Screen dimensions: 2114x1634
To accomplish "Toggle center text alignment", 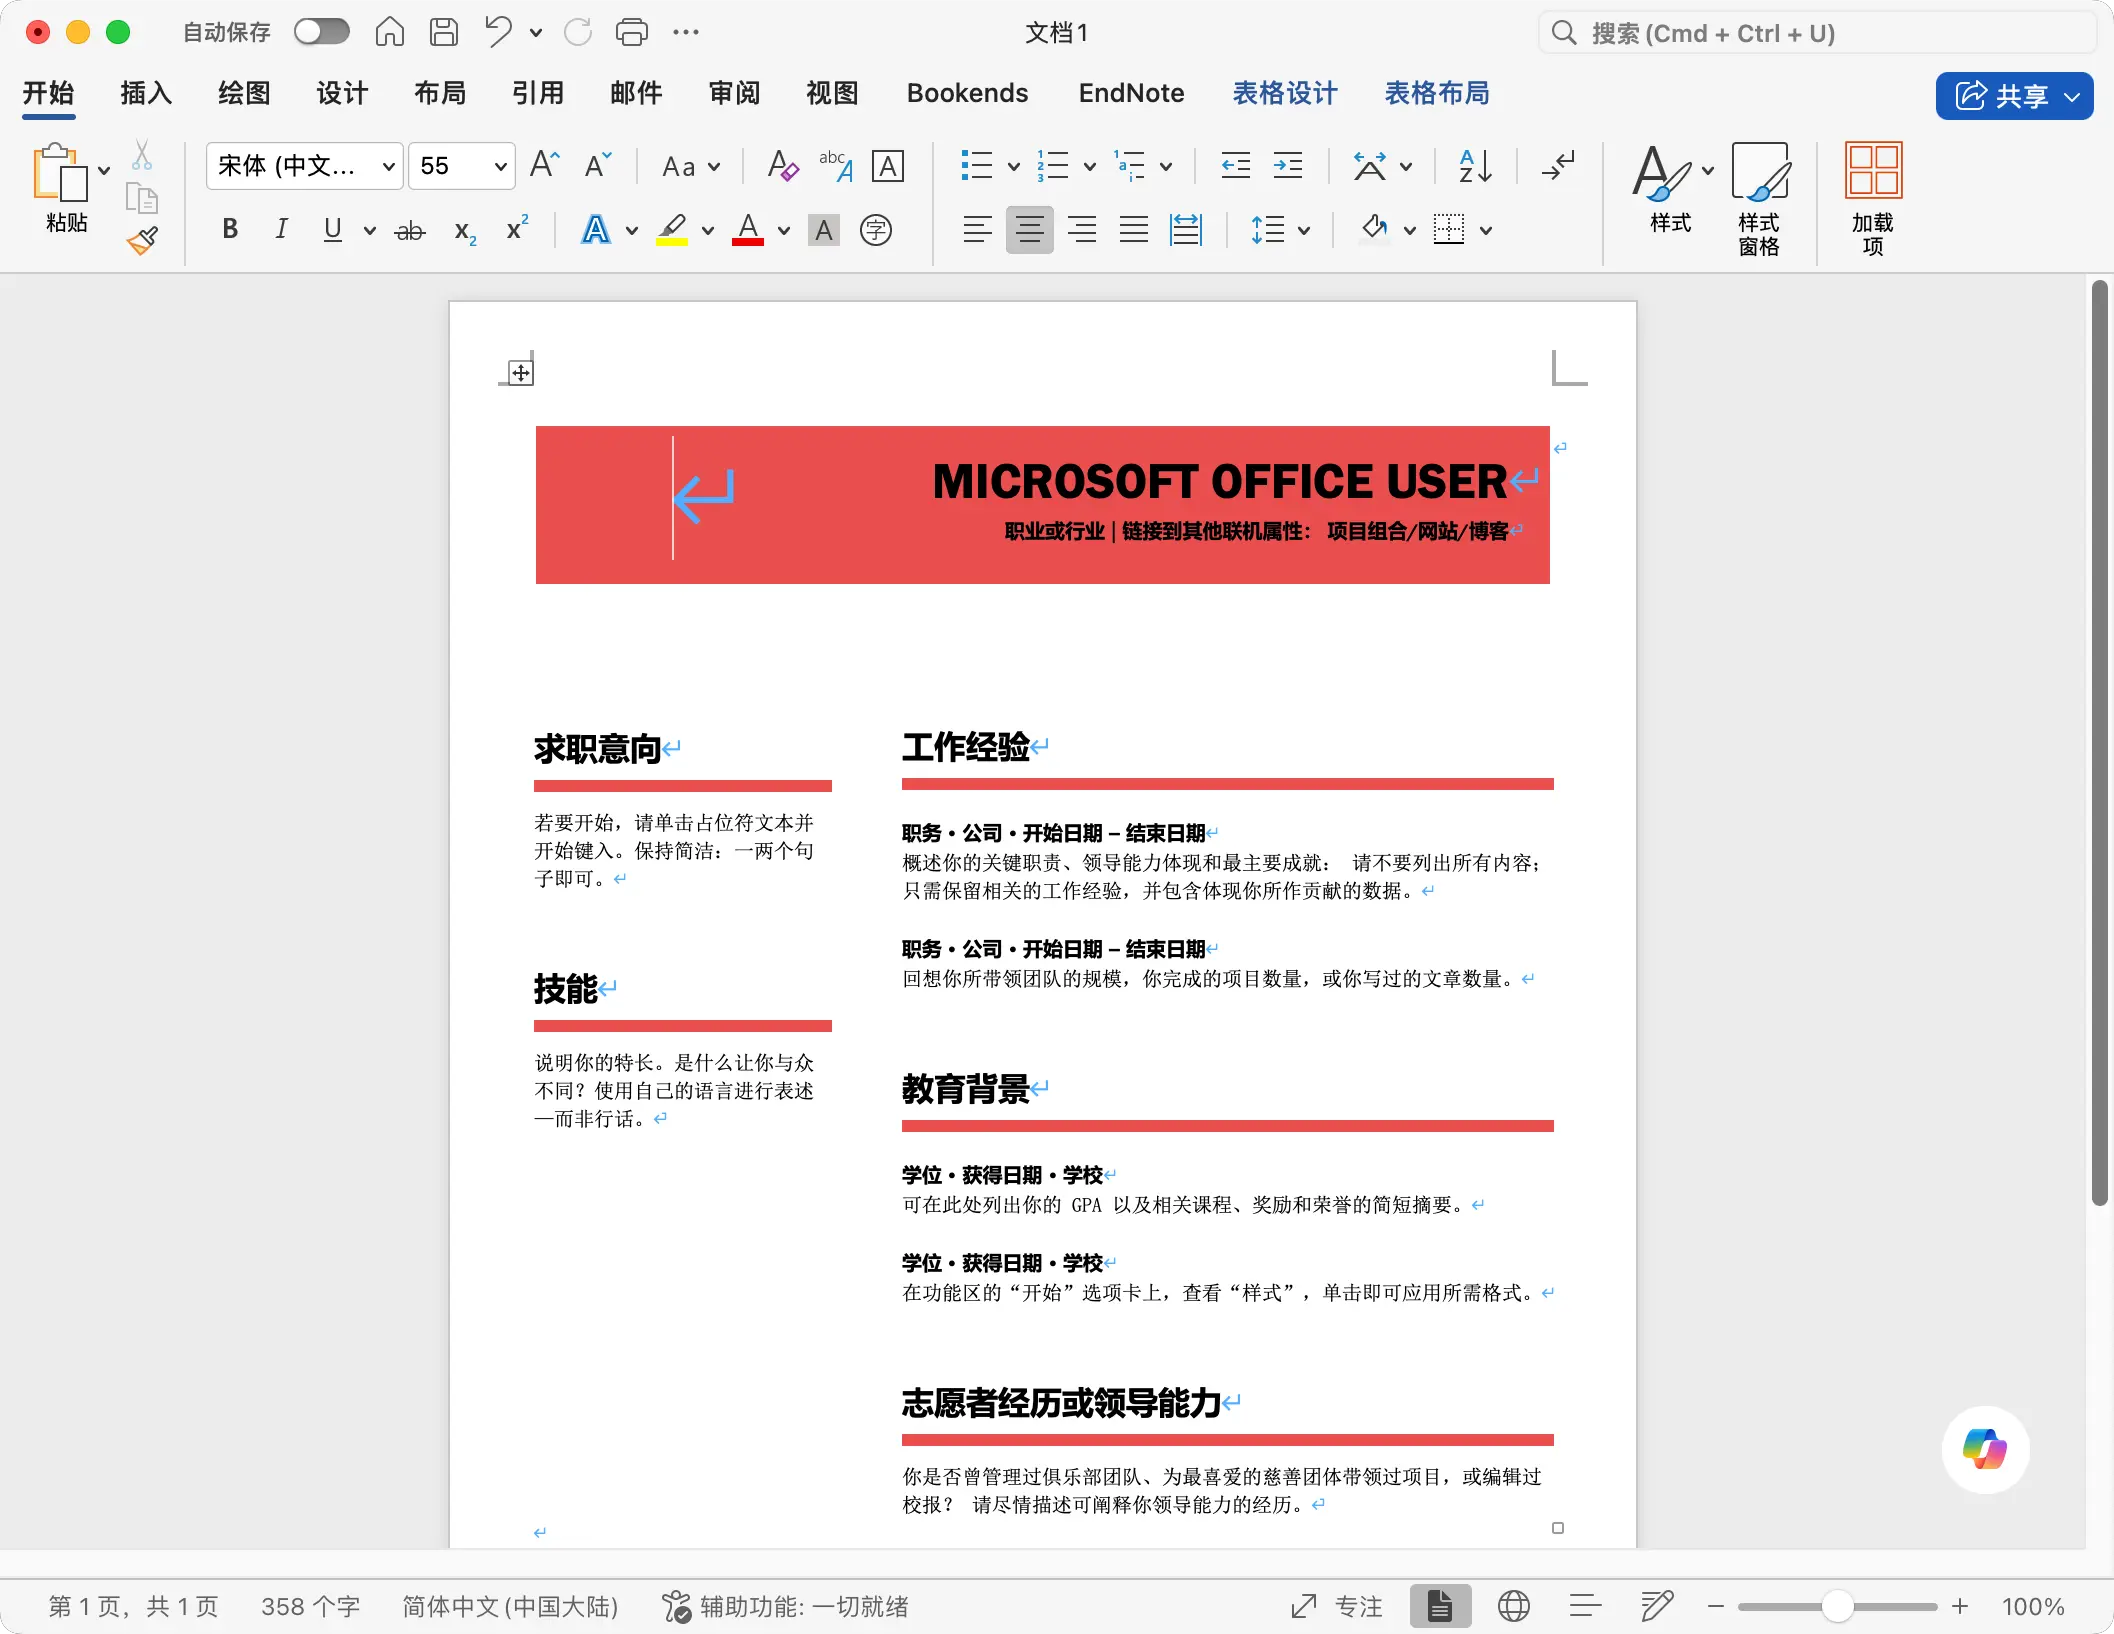I will coord(1029,231).
